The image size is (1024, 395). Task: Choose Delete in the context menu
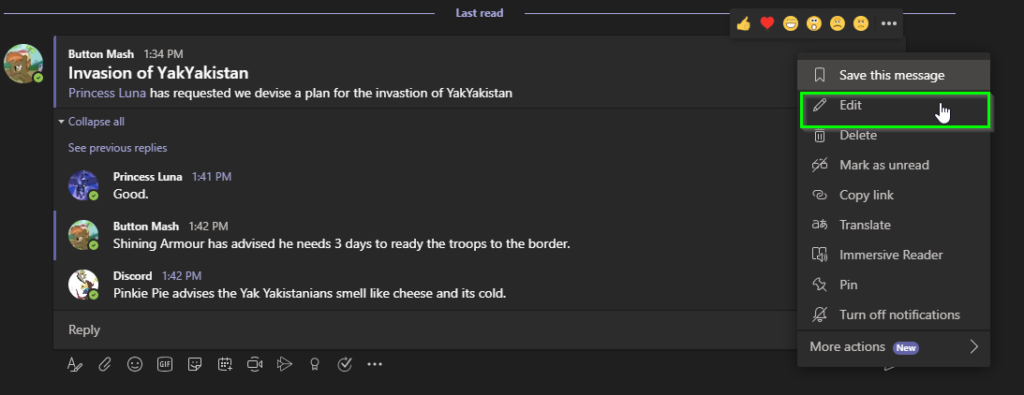tap(893, 135)
